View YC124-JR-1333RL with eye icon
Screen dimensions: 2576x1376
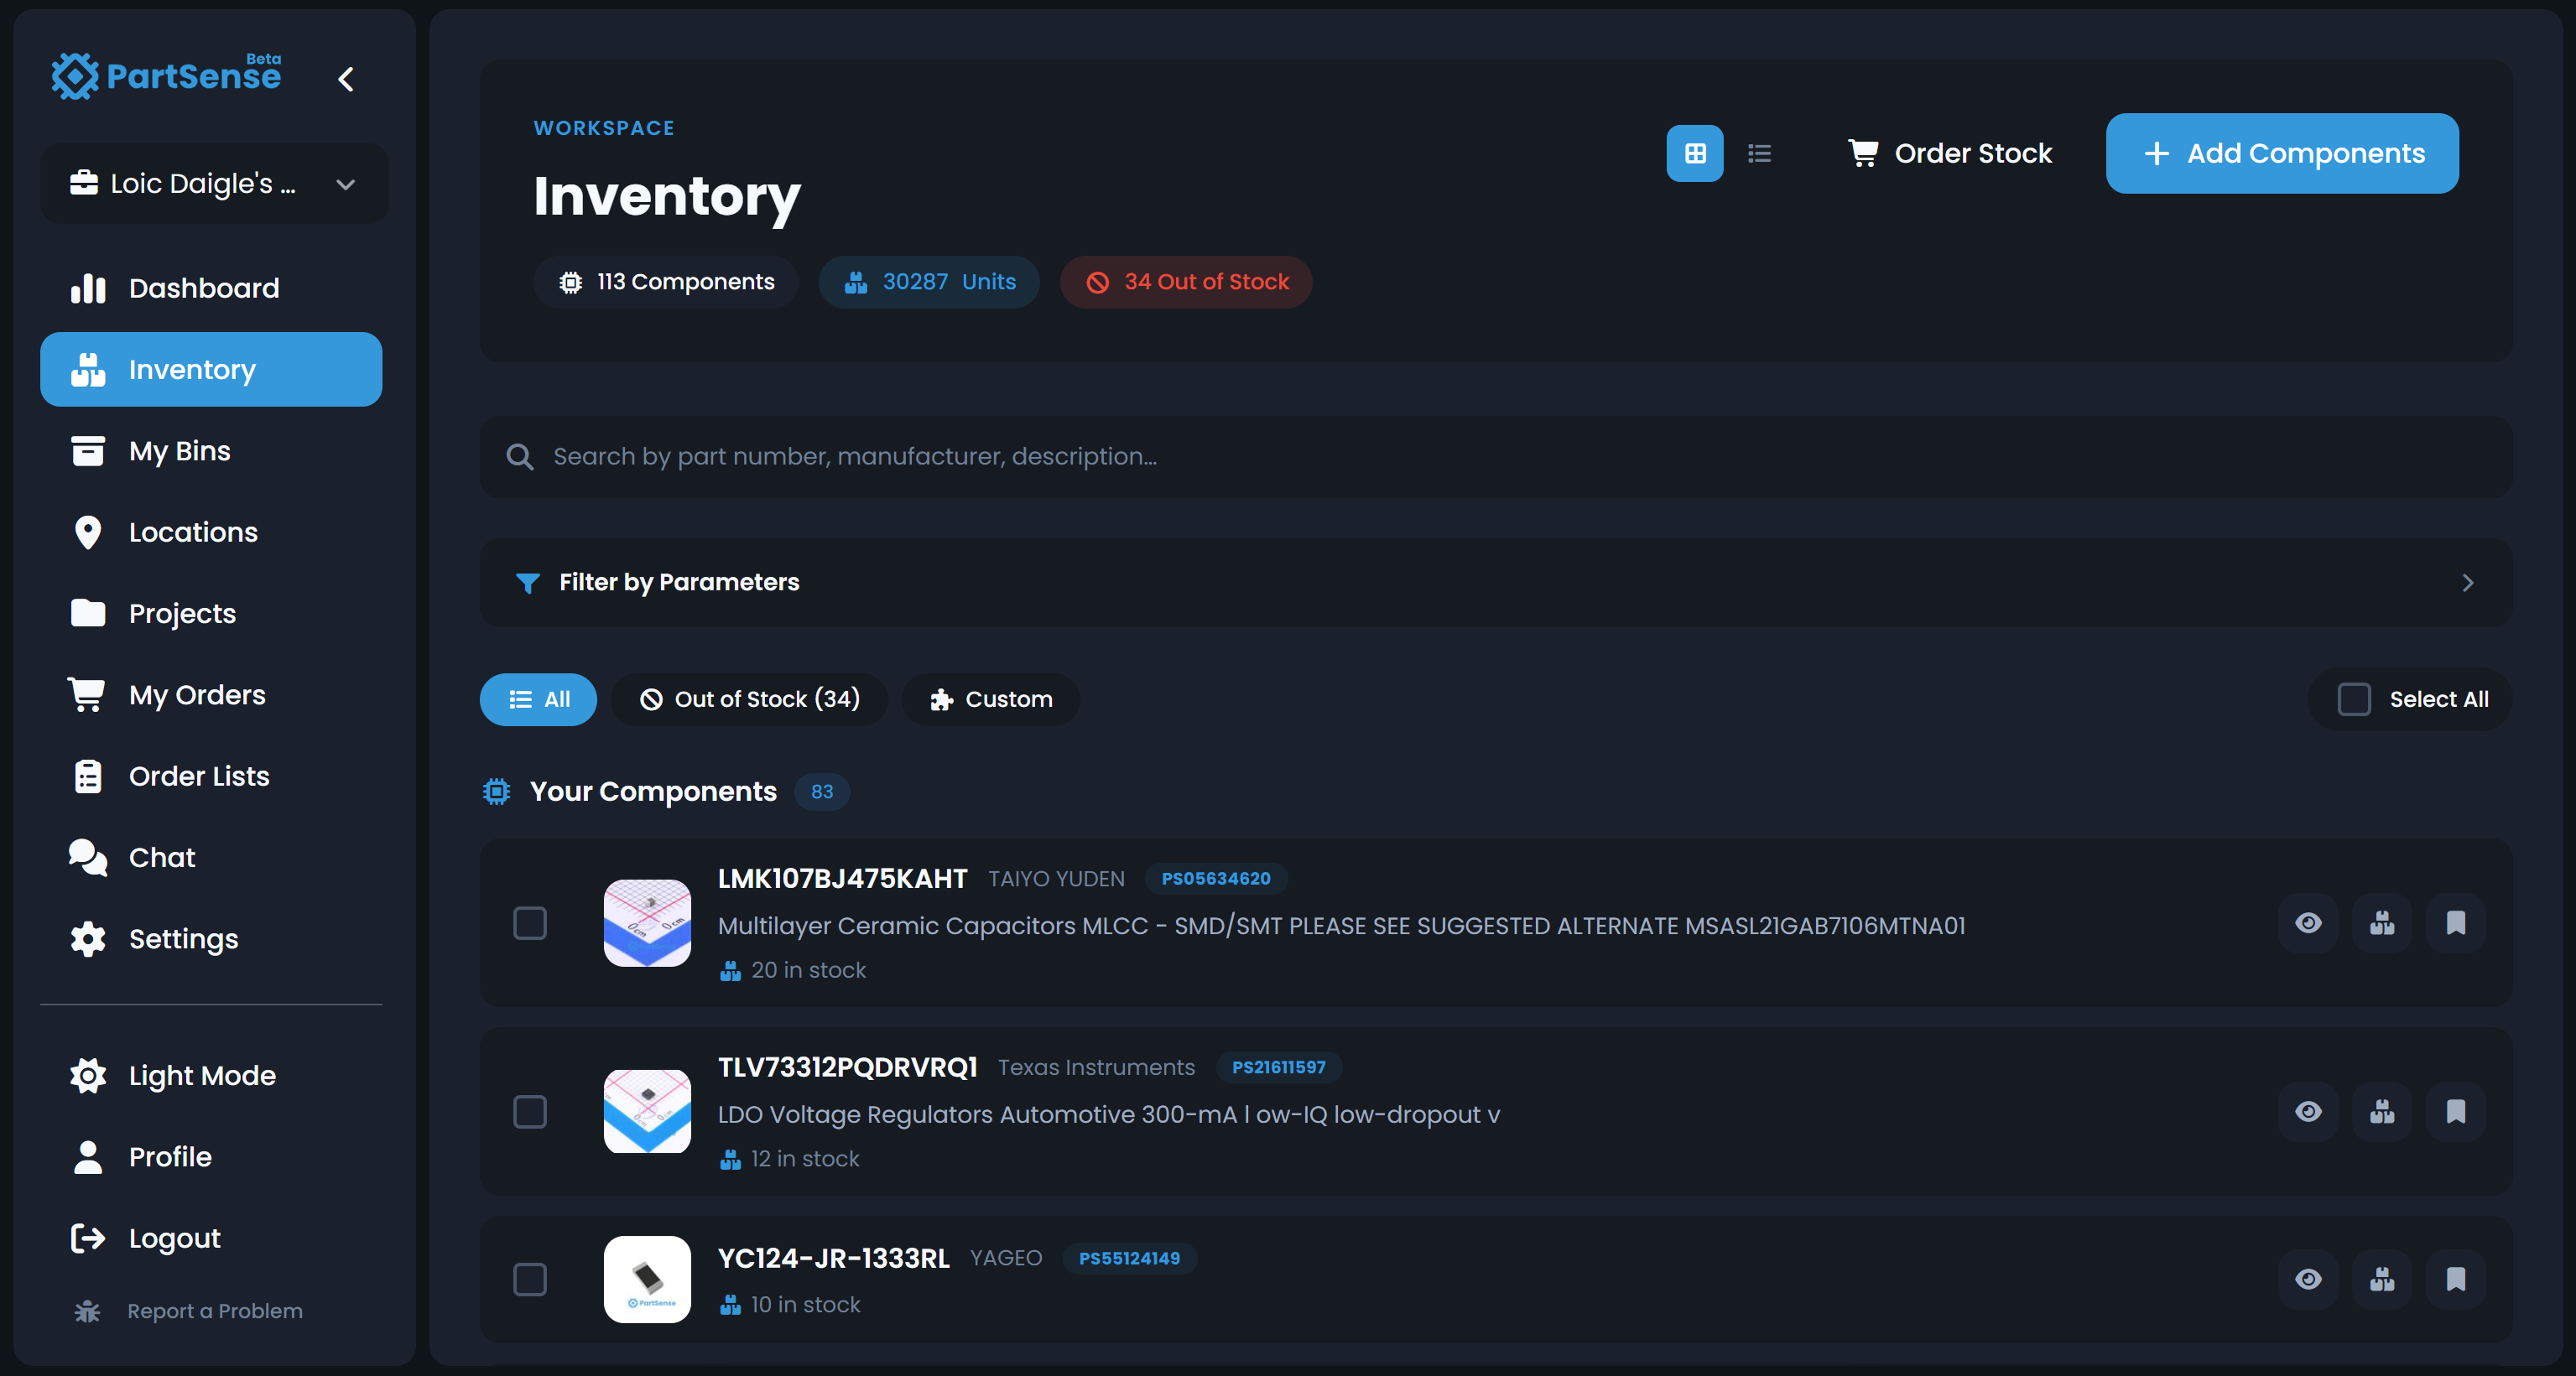point(2308,1279)
